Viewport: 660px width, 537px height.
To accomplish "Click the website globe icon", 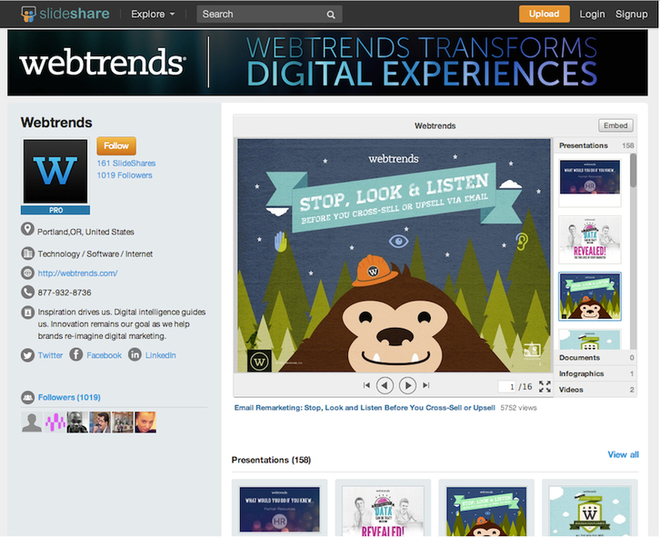I will [27, 273].
